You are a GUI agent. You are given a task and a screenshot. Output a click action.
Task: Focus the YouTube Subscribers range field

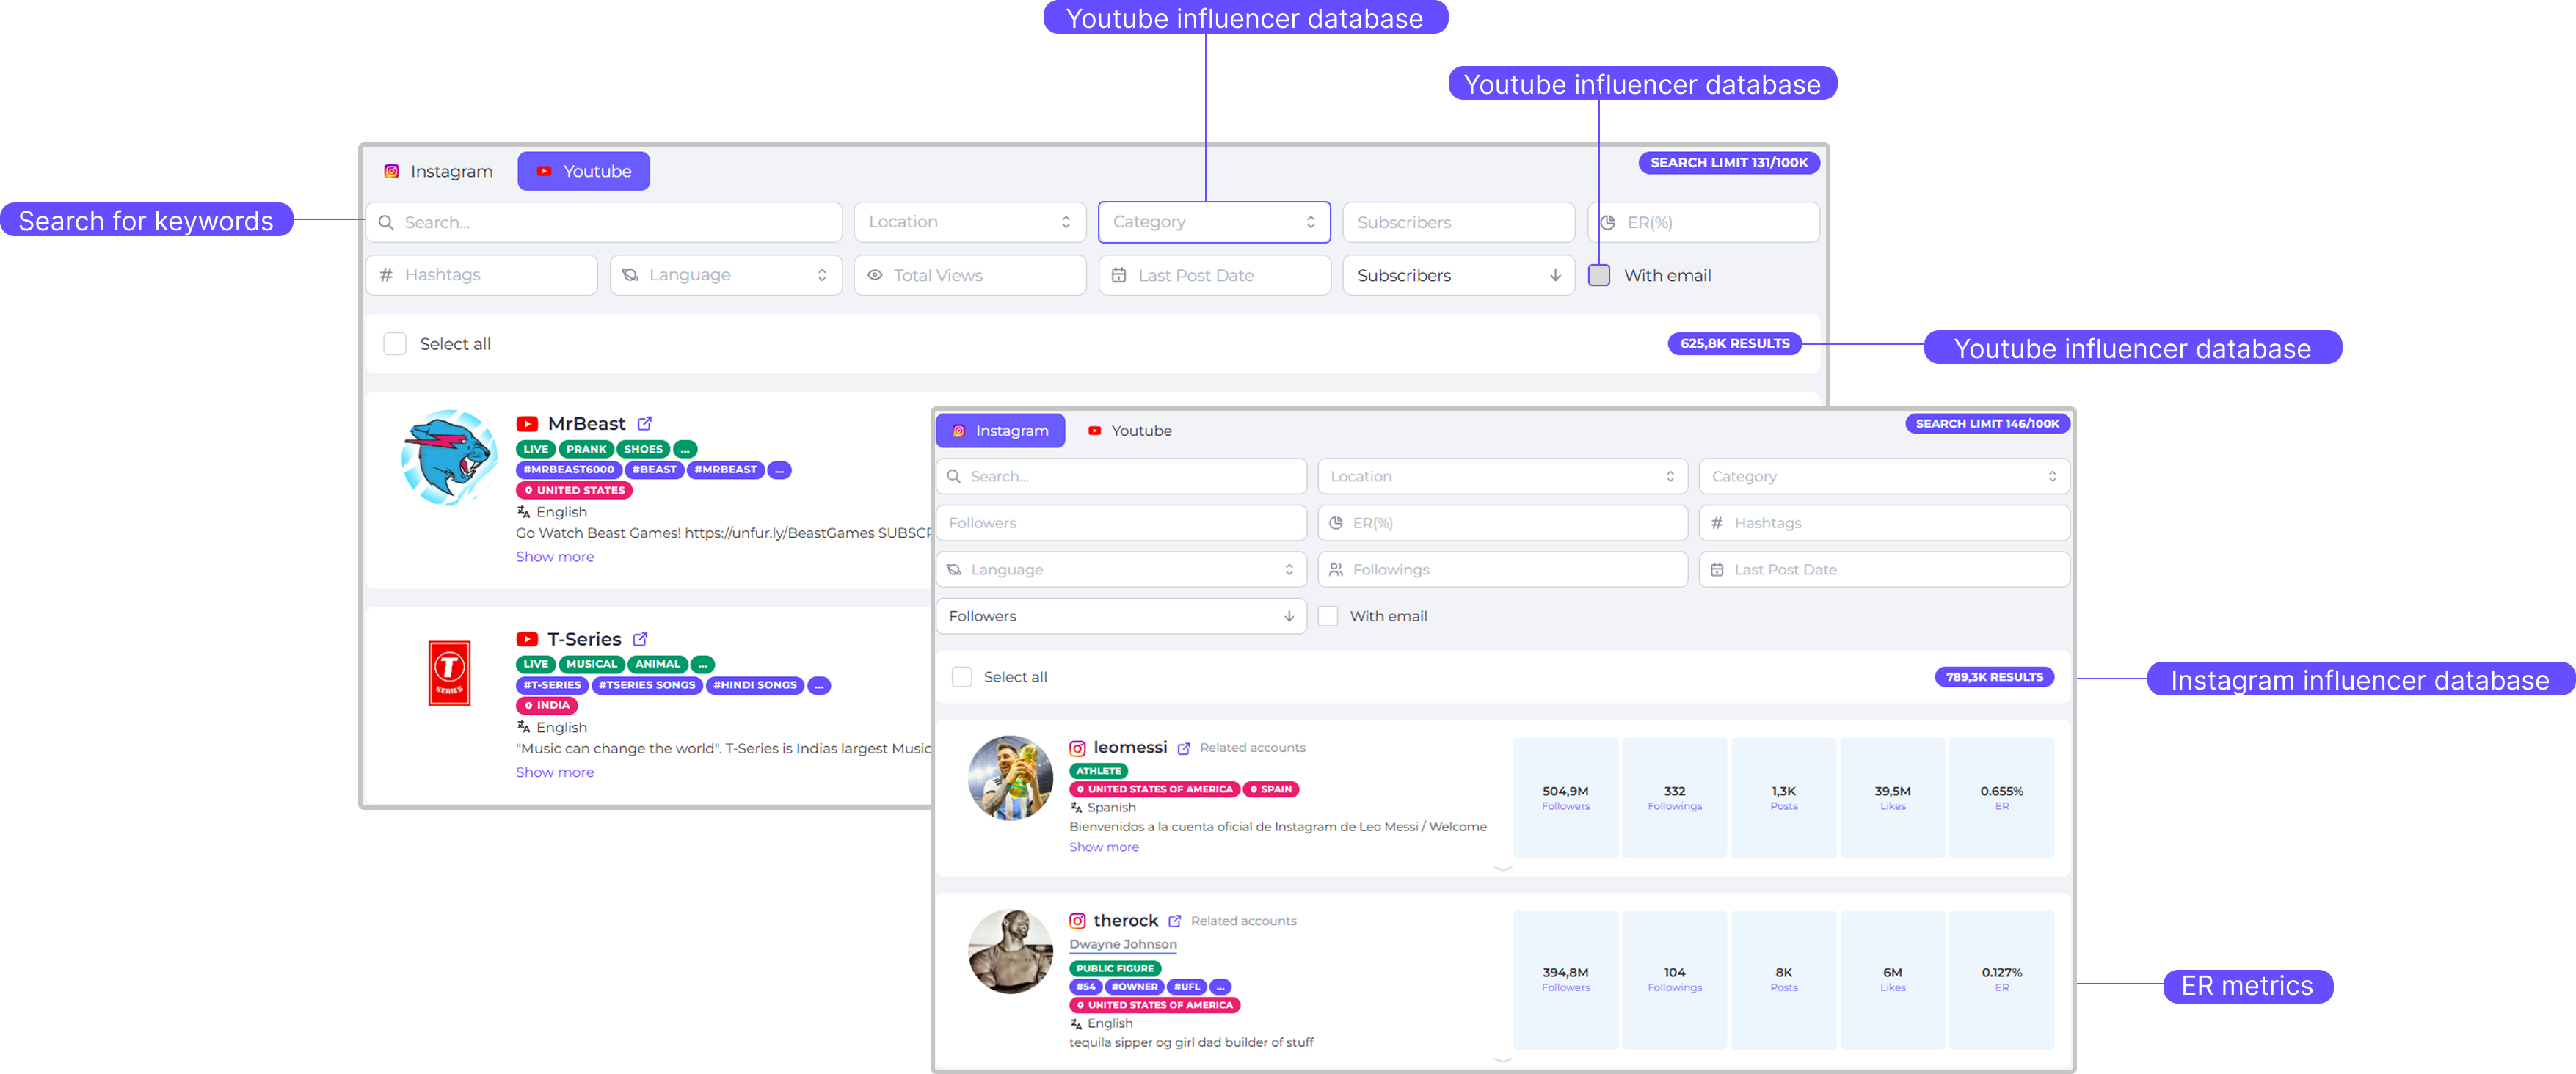pyautogui.click(x=1459, y=222)
